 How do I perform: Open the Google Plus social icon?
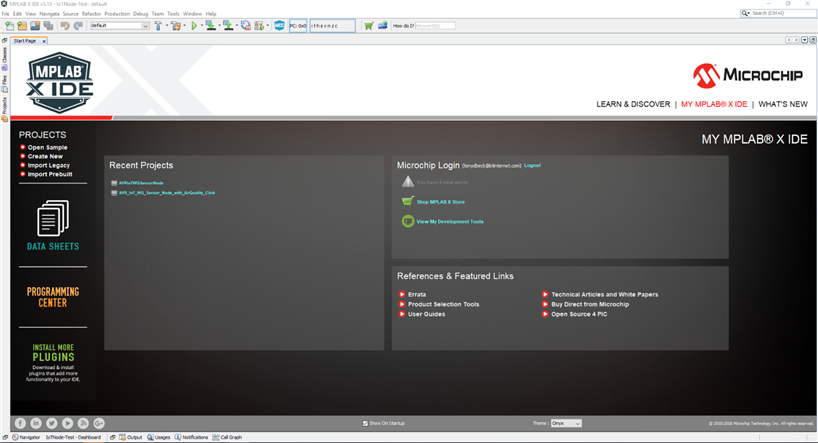click(99, 423)
